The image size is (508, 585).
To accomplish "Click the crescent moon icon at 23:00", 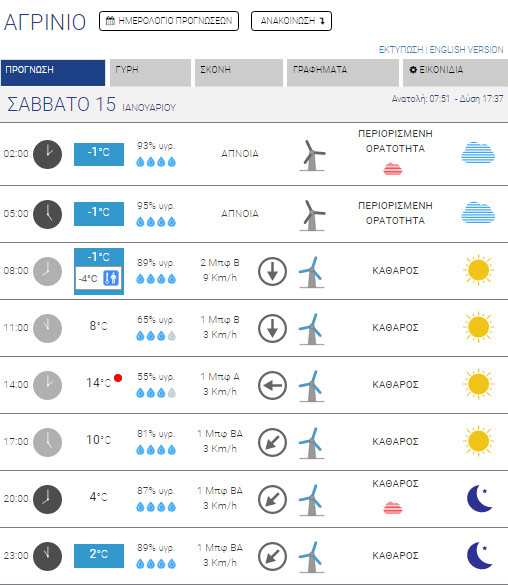I will click(x=480, y=555).
